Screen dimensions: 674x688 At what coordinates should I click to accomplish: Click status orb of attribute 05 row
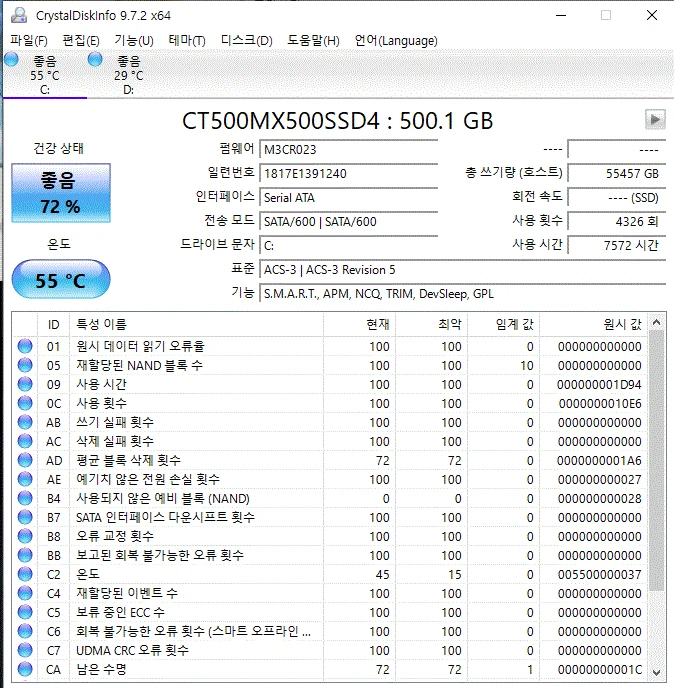pos(25,365)
